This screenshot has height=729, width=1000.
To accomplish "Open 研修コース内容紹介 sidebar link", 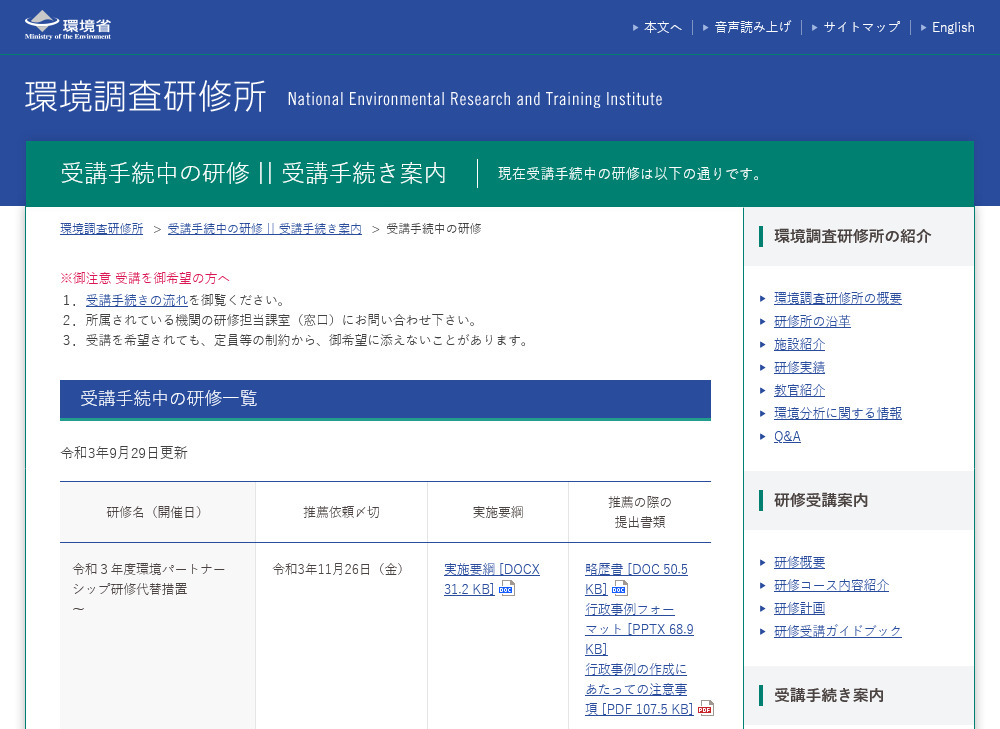I will [x=831, y=585].
